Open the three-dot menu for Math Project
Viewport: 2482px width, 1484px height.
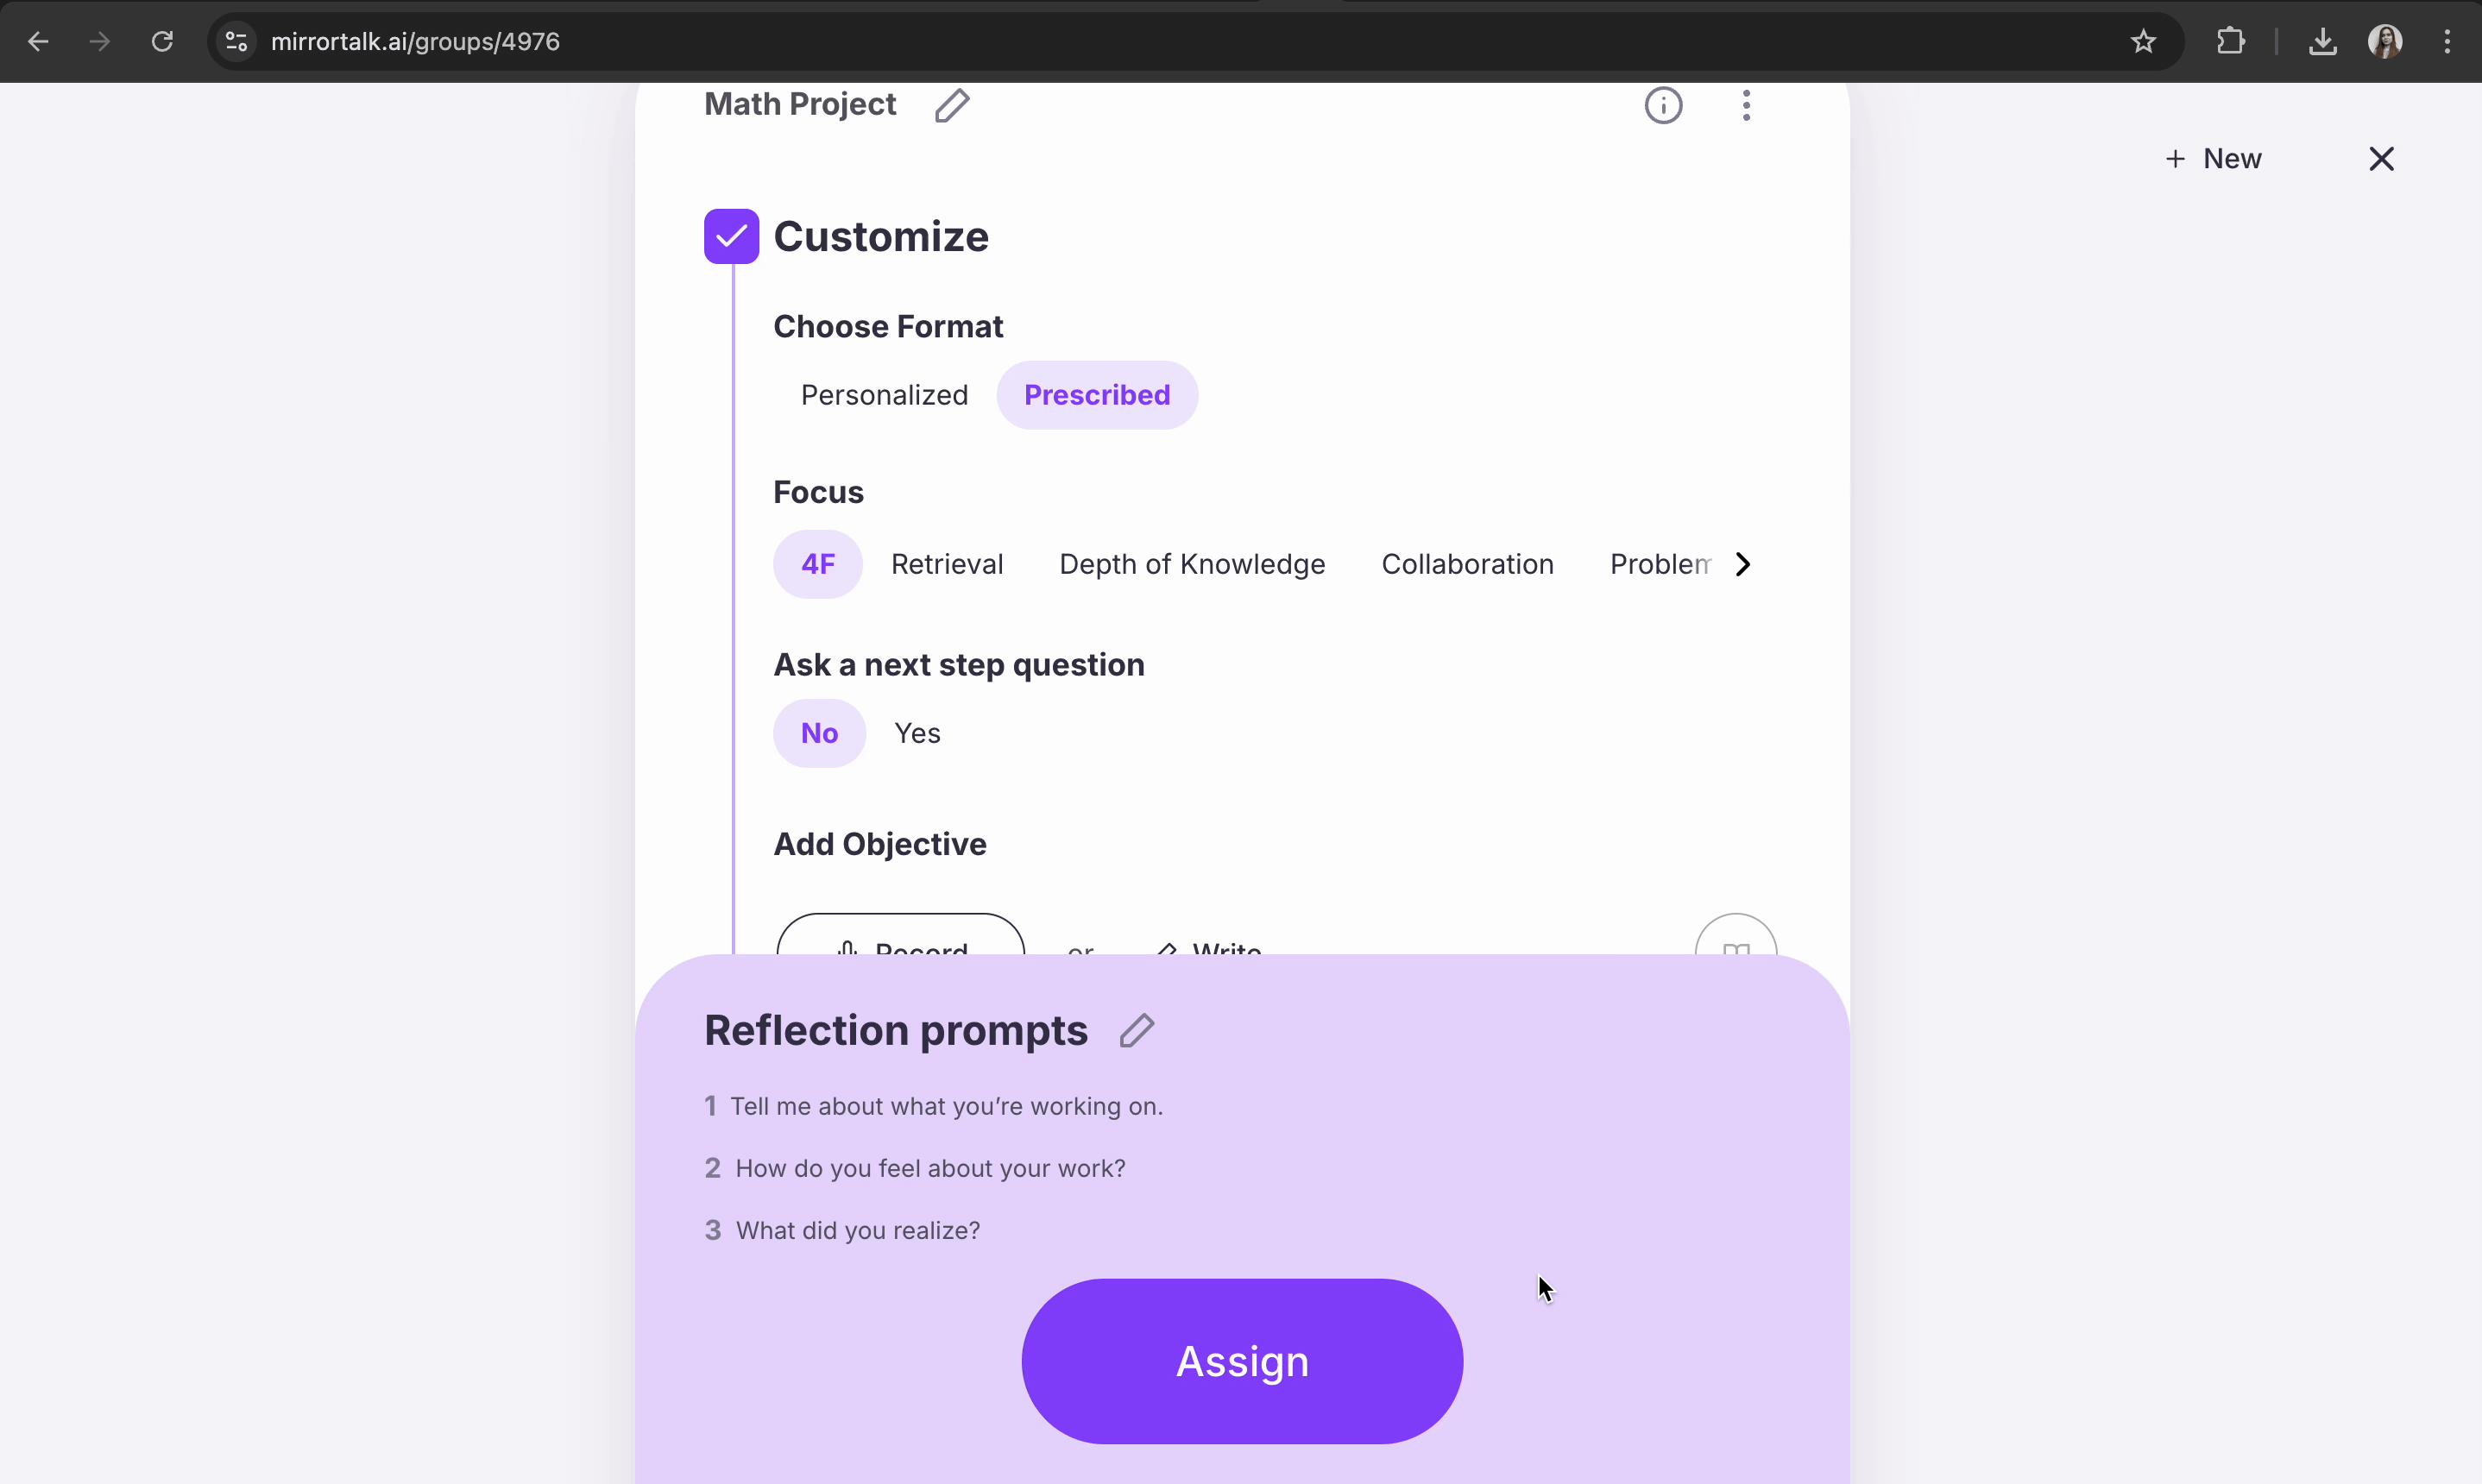point(1746,105)
